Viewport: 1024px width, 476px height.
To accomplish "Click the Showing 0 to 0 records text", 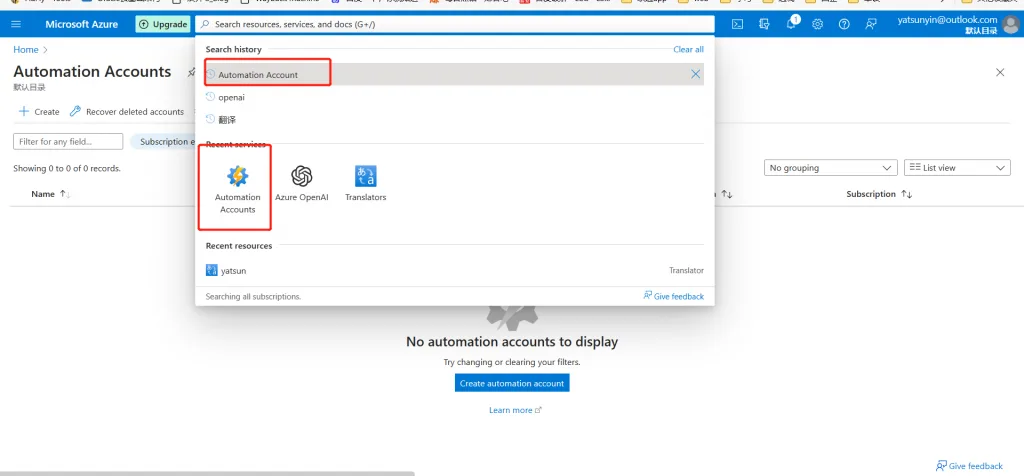I will pyautogui.click(x=67, y=168).
